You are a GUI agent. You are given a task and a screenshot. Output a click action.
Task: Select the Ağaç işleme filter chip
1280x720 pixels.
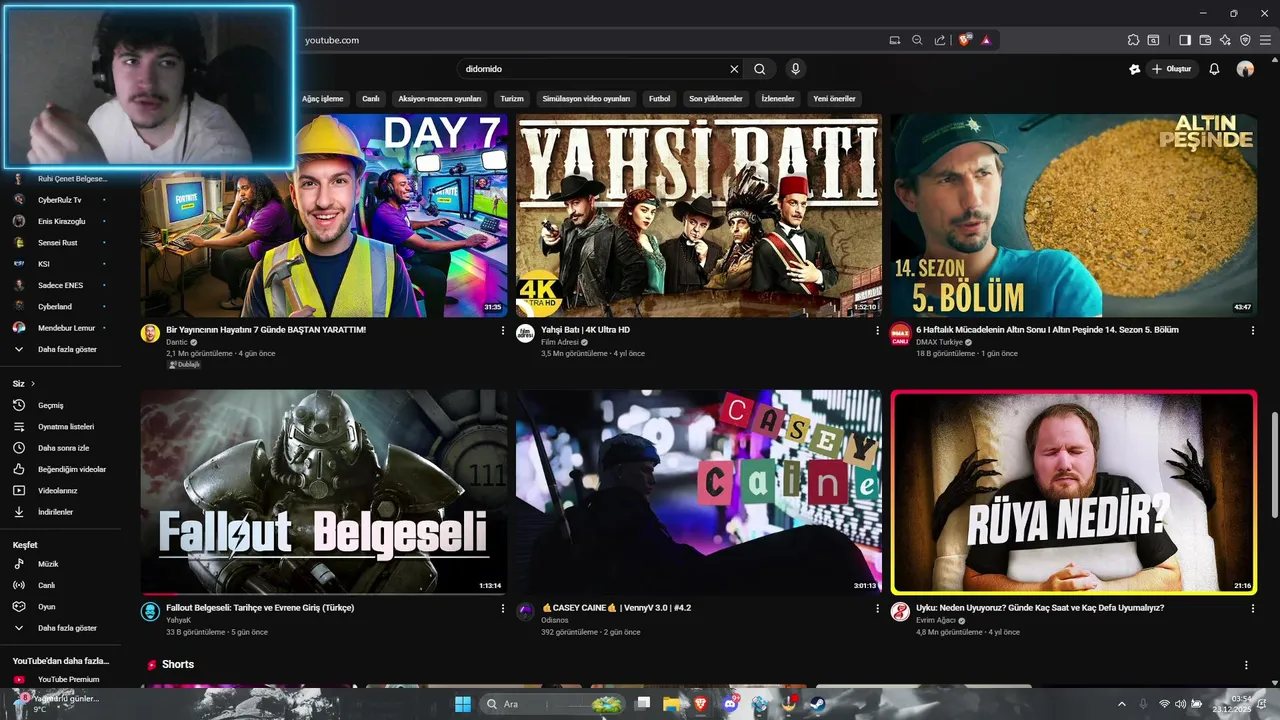coord(322,99)
